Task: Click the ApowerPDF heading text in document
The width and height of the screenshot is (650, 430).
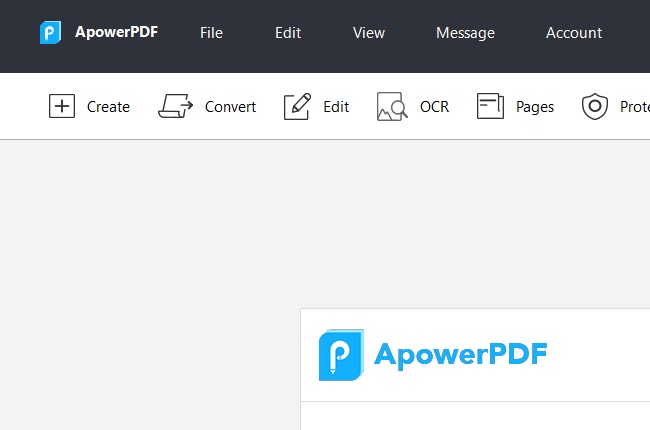Action: 461,355
